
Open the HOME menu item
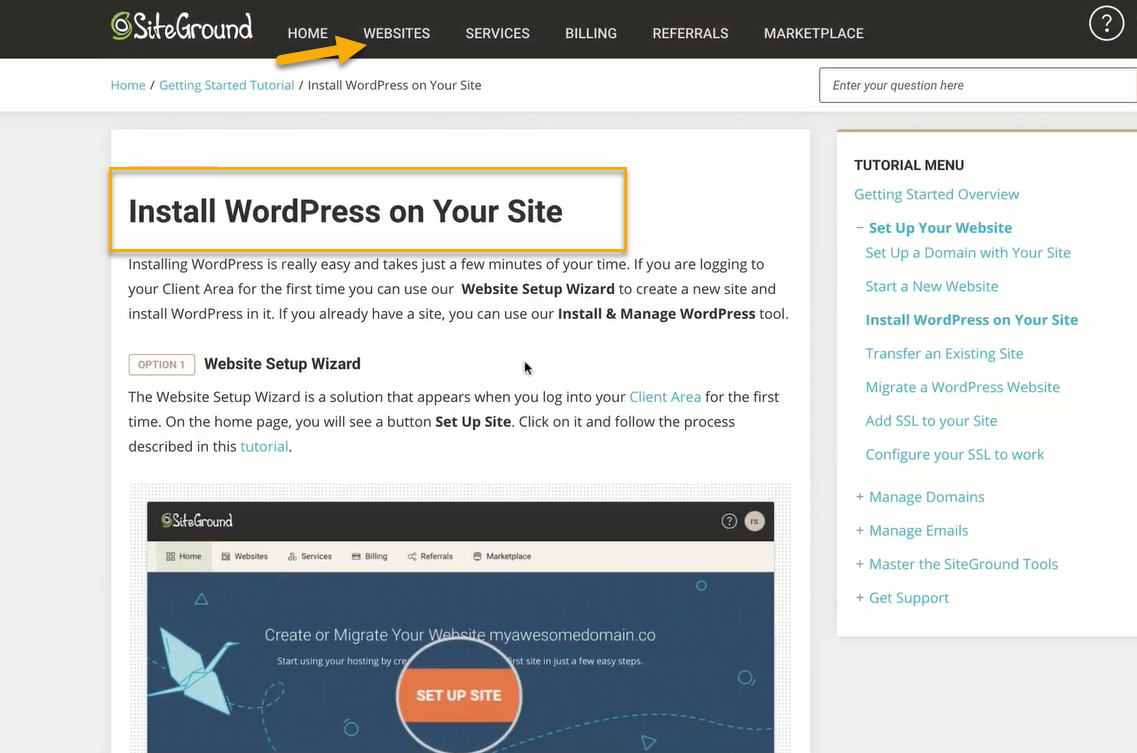tap(307, 33)
